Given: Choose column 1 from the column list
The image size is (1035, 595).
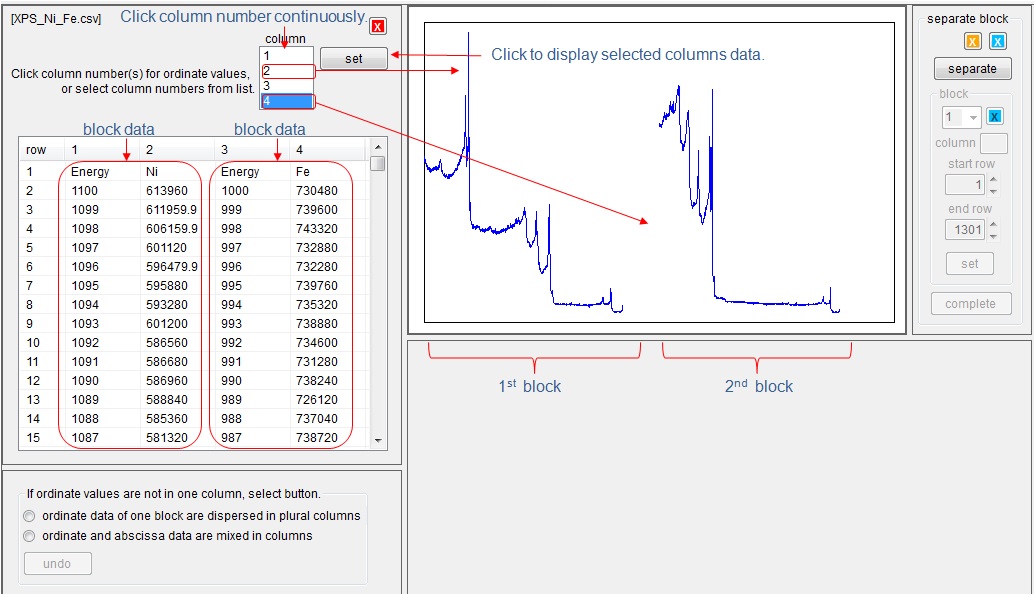Looking at the screenshot, I should click(x=287, y=56).
